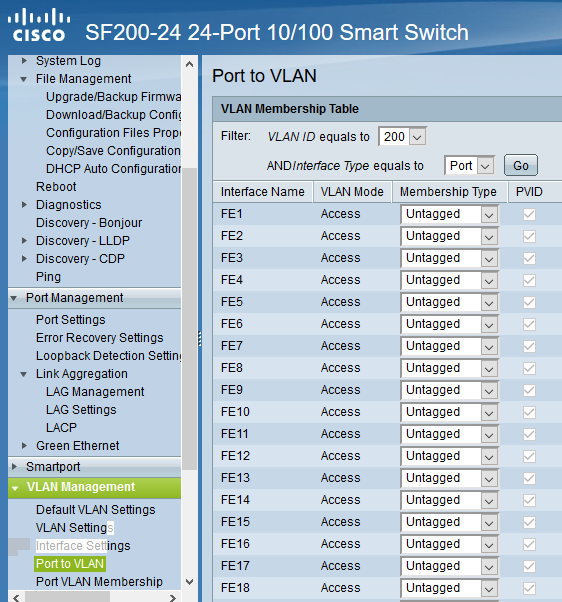Open the Reboot page
The image size is (562, 602).
click(56, 187)
